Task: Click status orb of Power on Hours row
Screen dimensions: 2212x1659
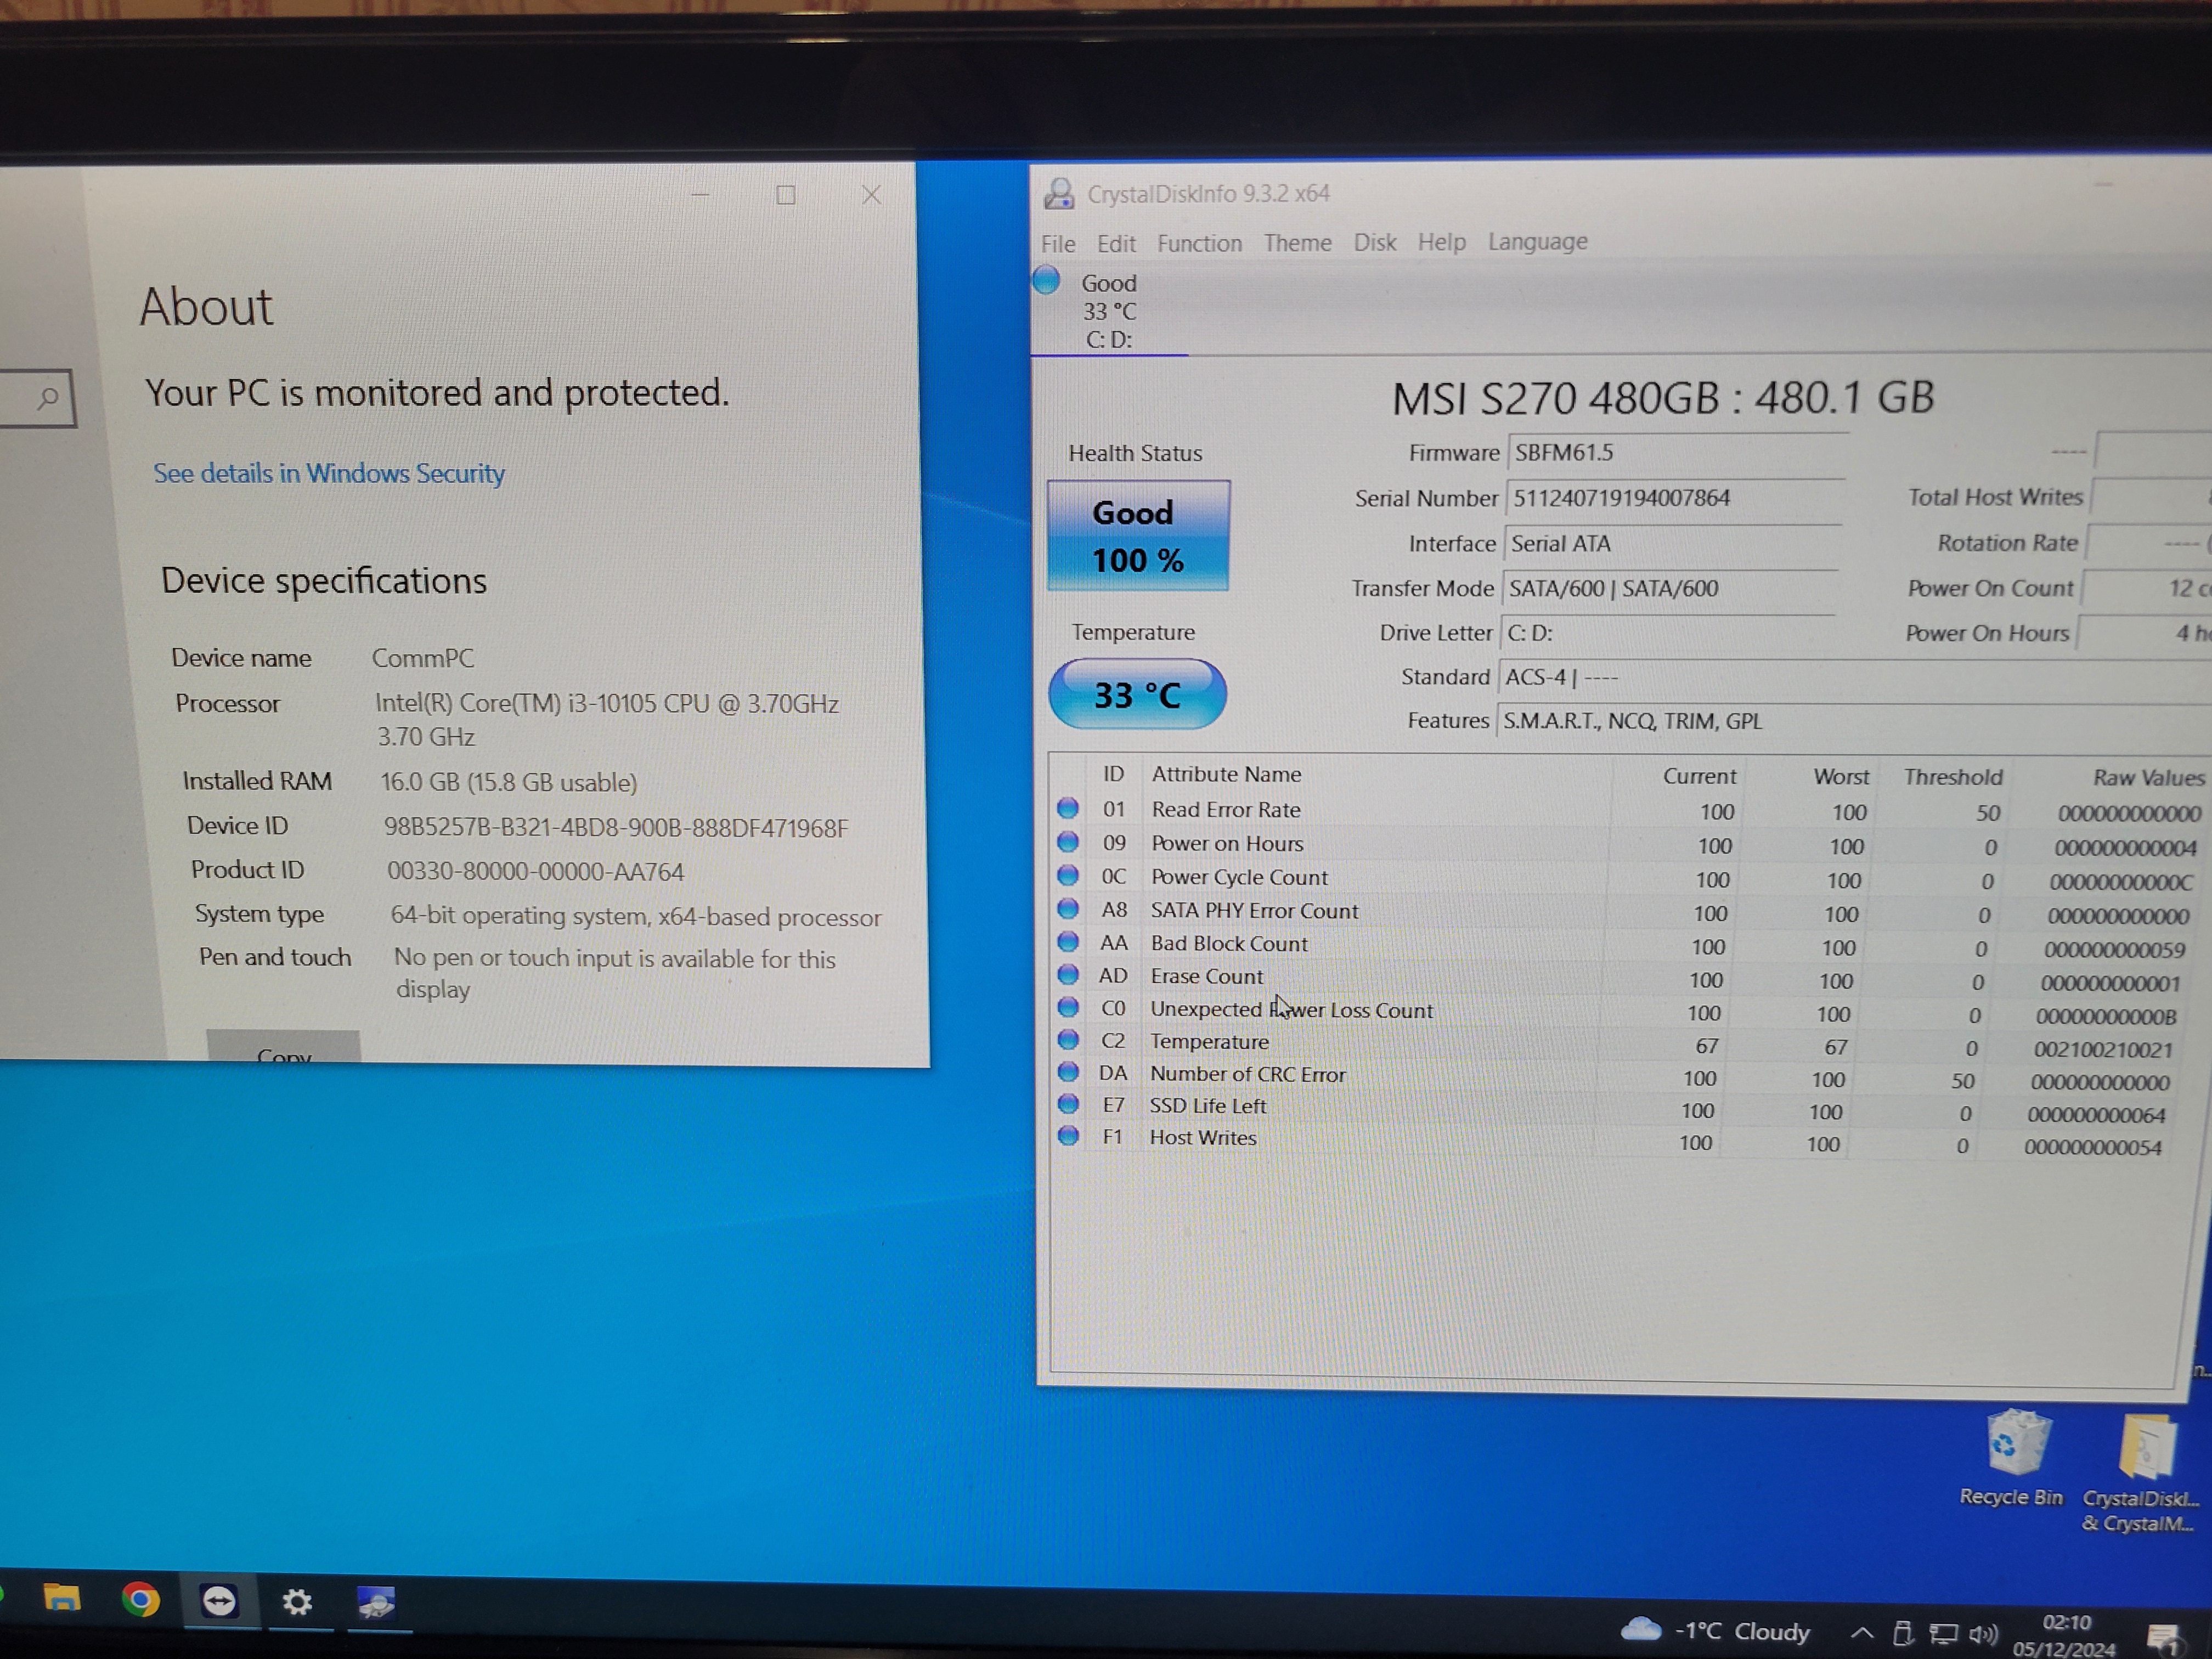Action: (x=1067, y=842)
